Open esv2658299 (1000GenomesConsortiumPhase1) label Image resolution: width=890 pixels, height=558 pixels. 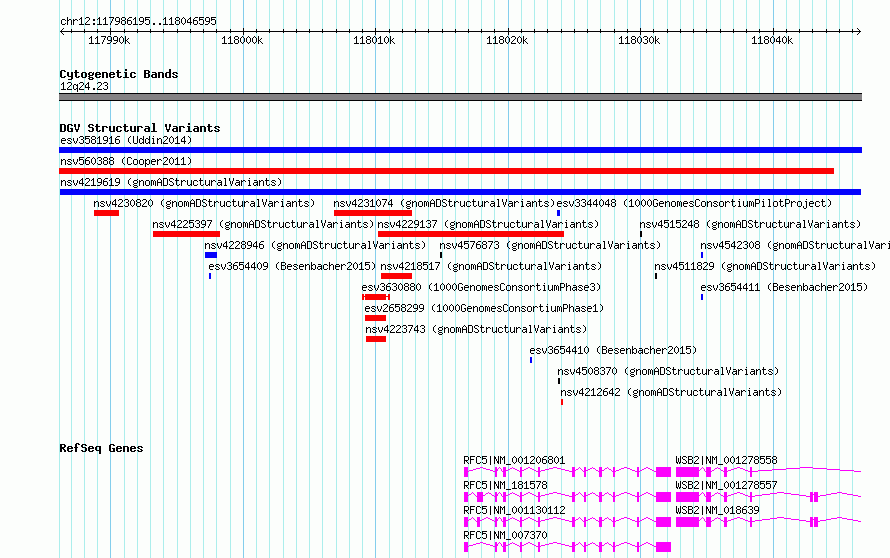click(484, 308)
